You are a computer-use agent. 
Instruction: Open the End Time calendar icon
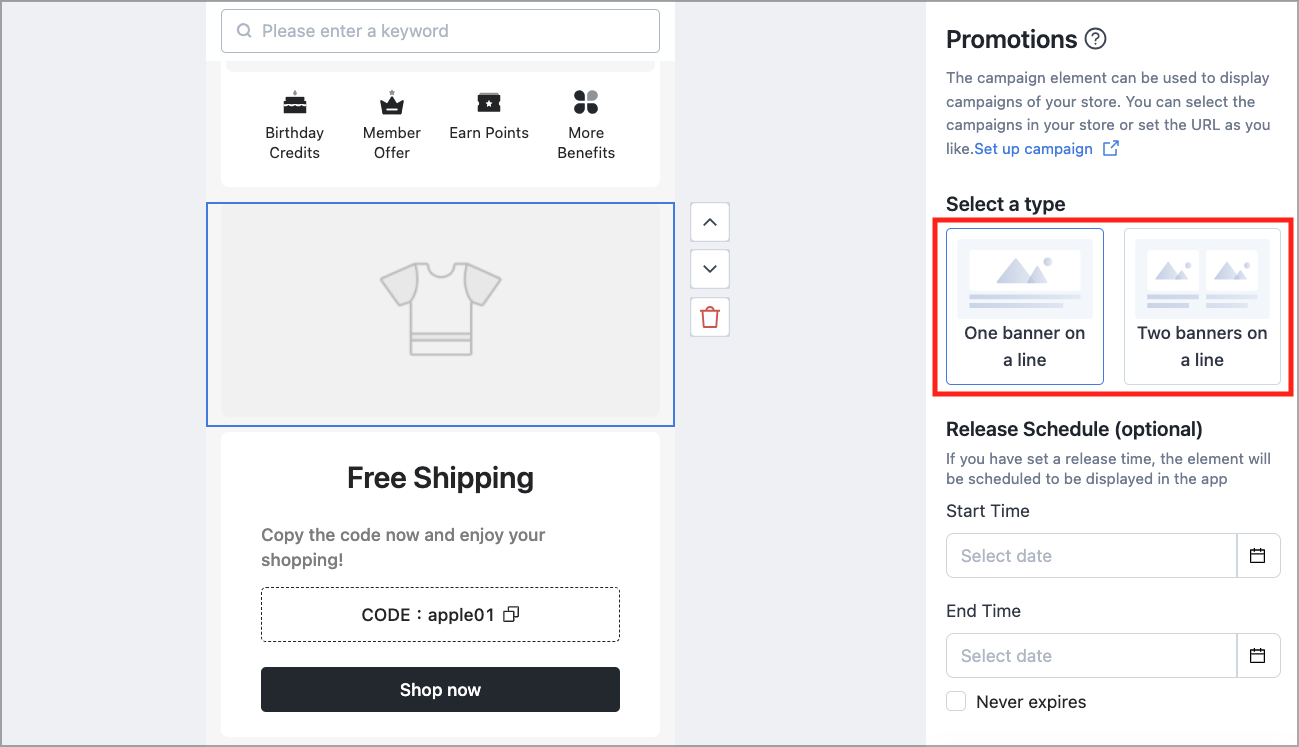coord(1258,656)
